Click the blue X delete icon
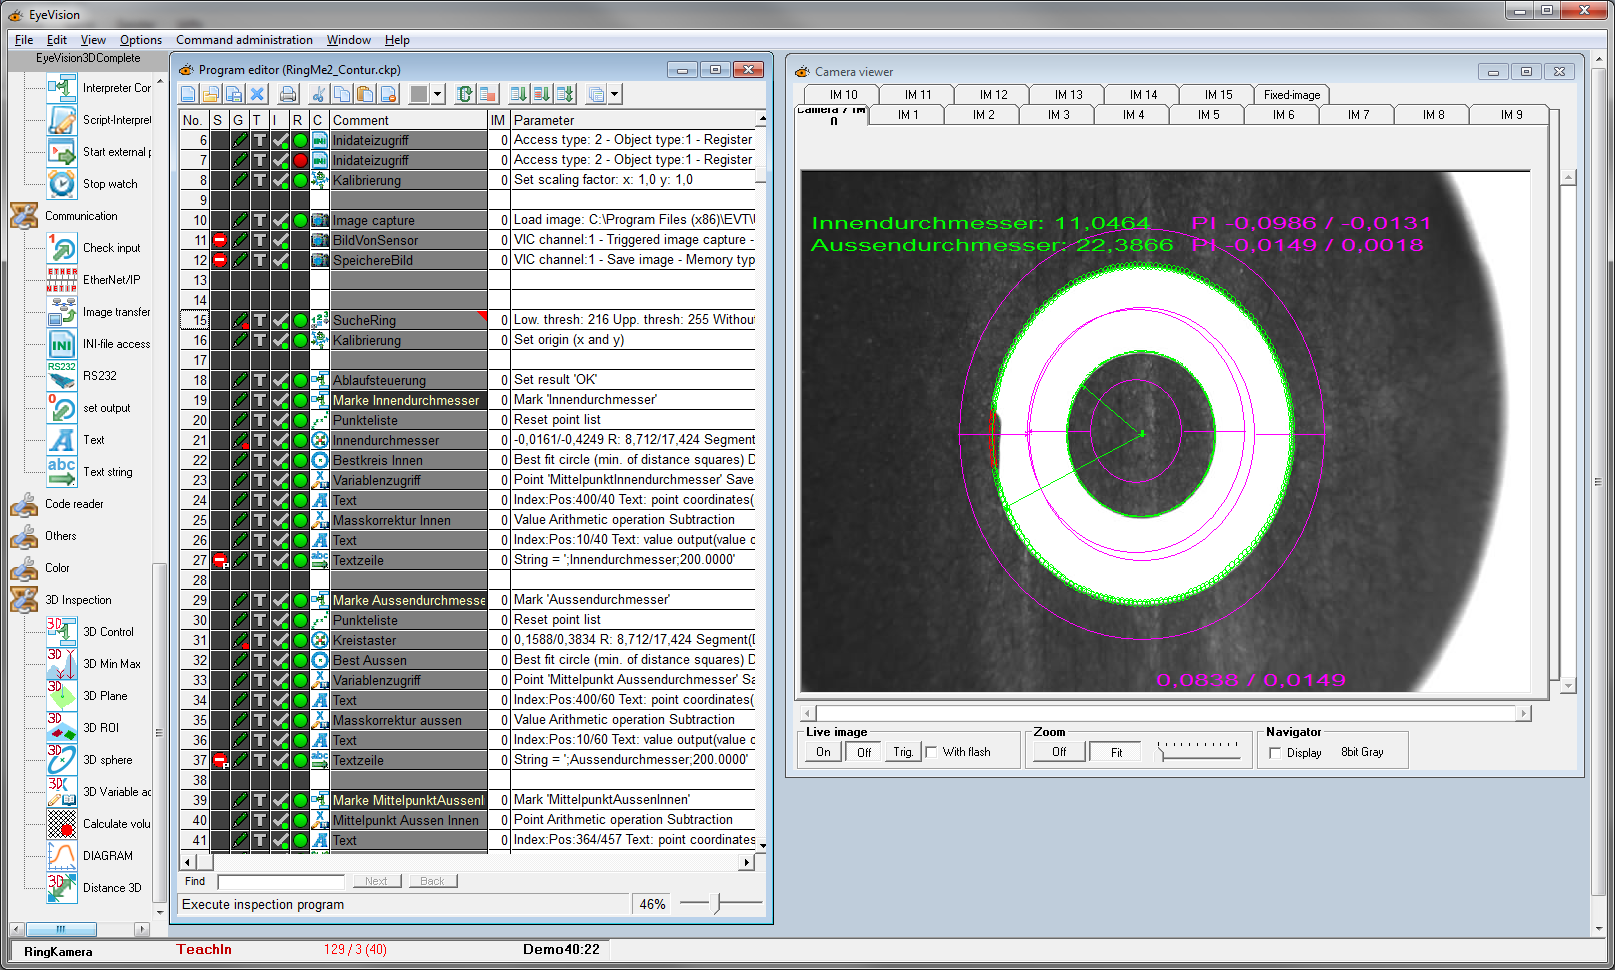The image size is (1615, 970). 257,94
